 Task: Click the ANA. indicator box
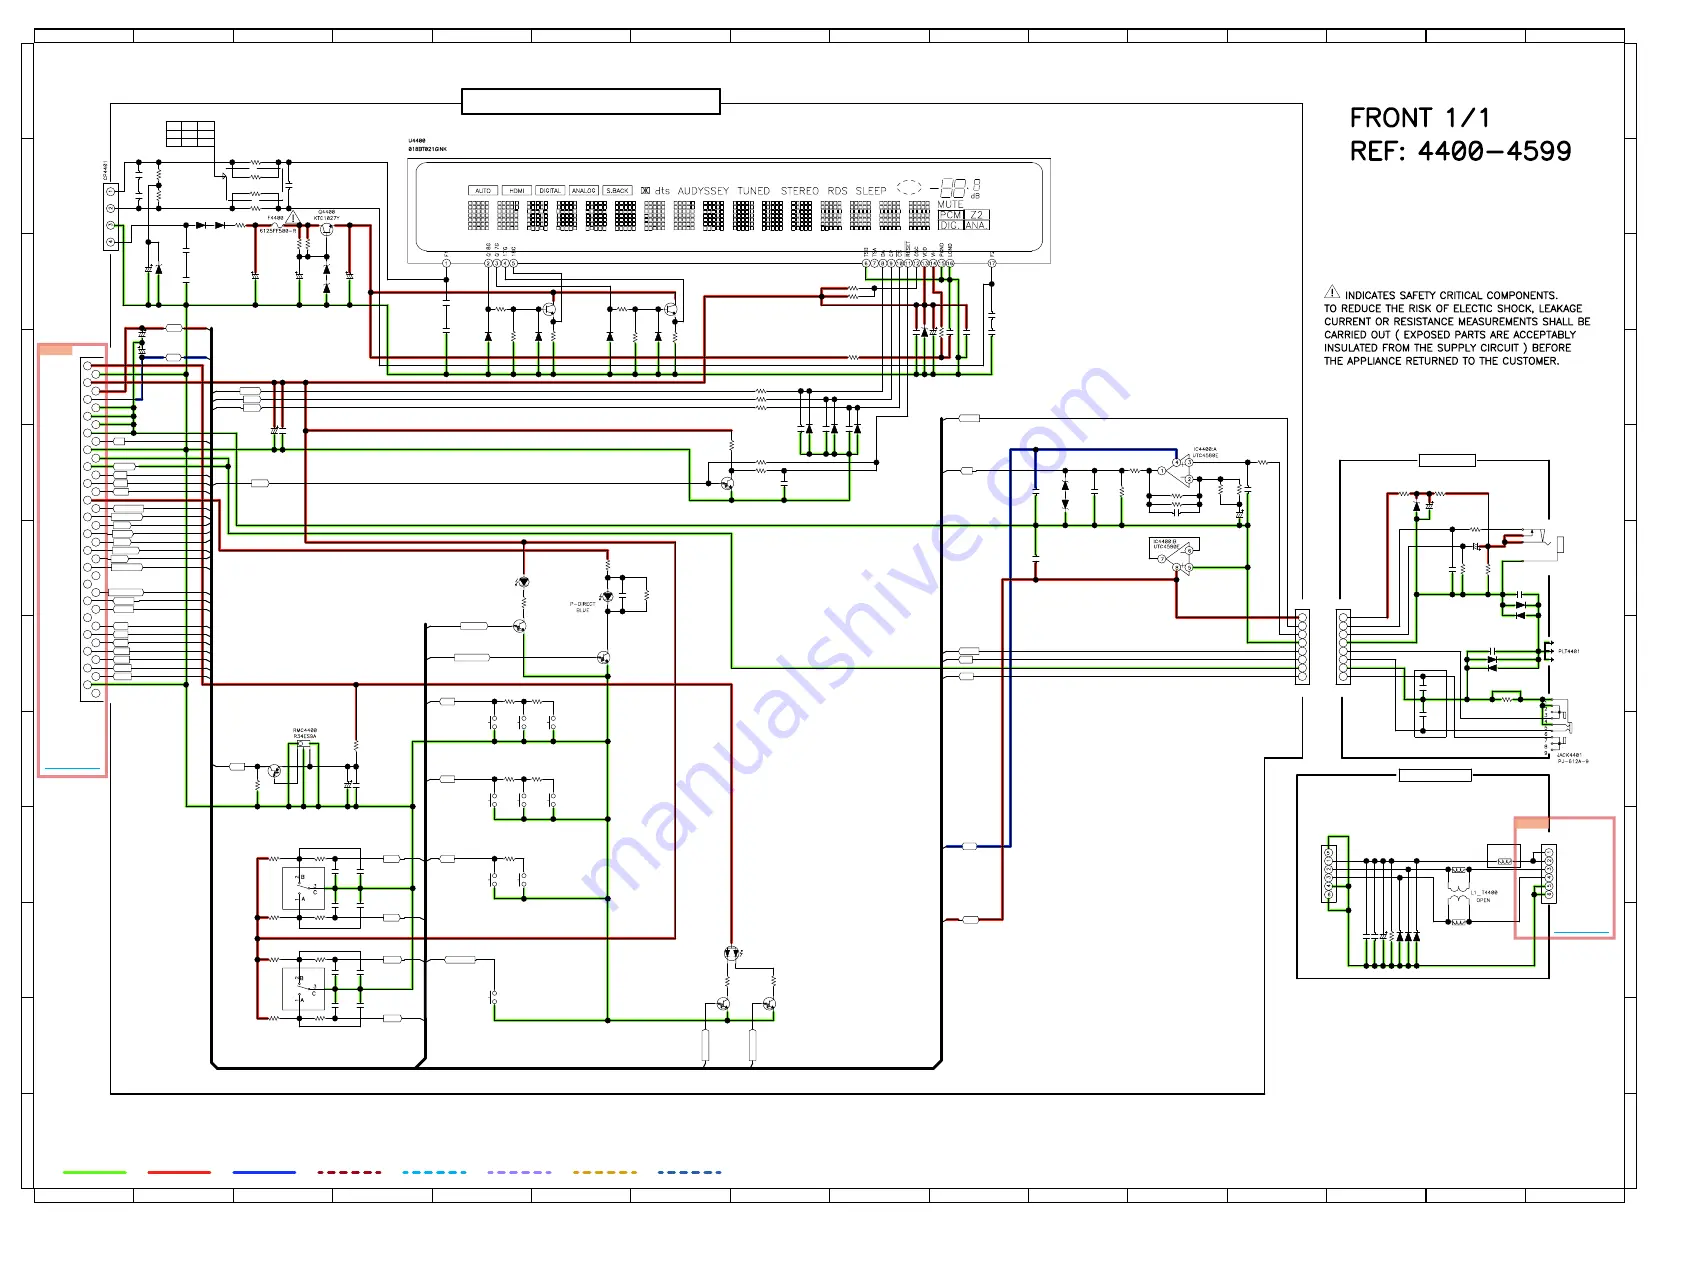tap(977, 225)
